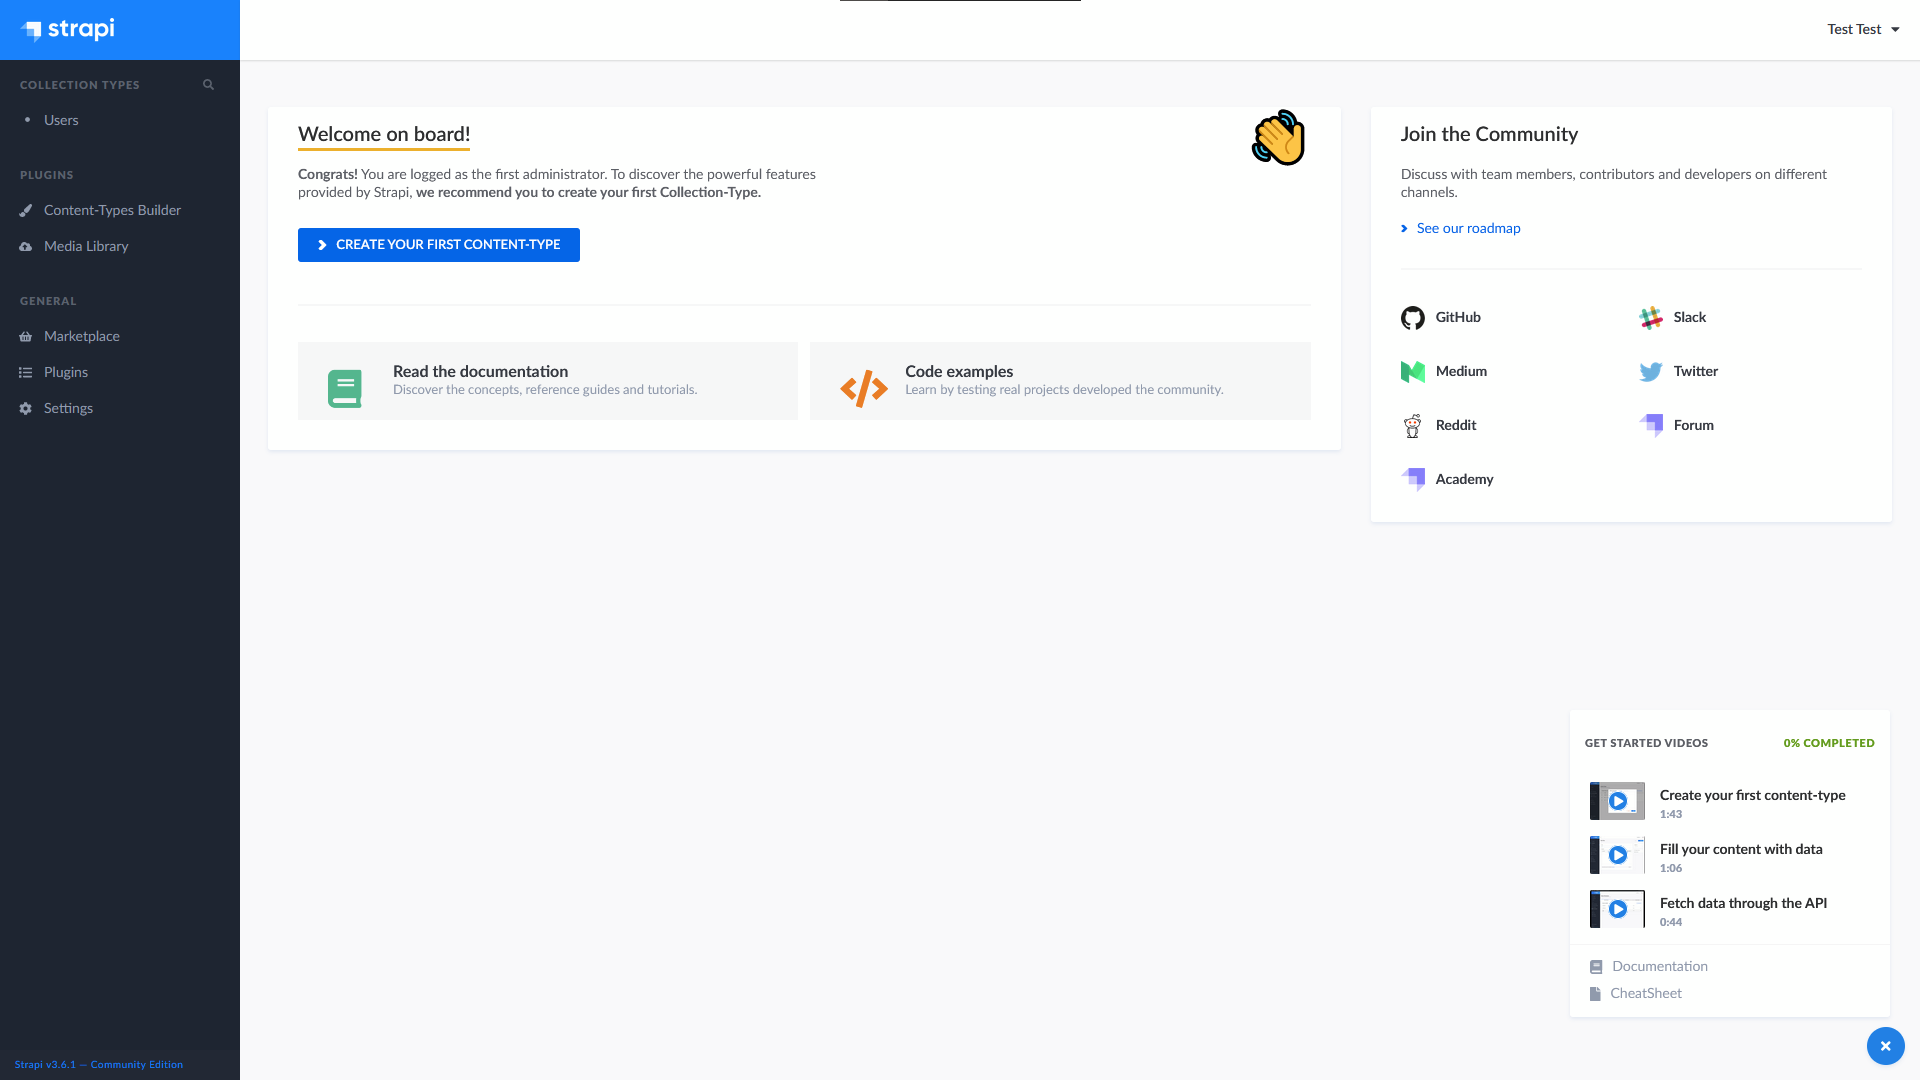Open the Slack community link

1689,317
